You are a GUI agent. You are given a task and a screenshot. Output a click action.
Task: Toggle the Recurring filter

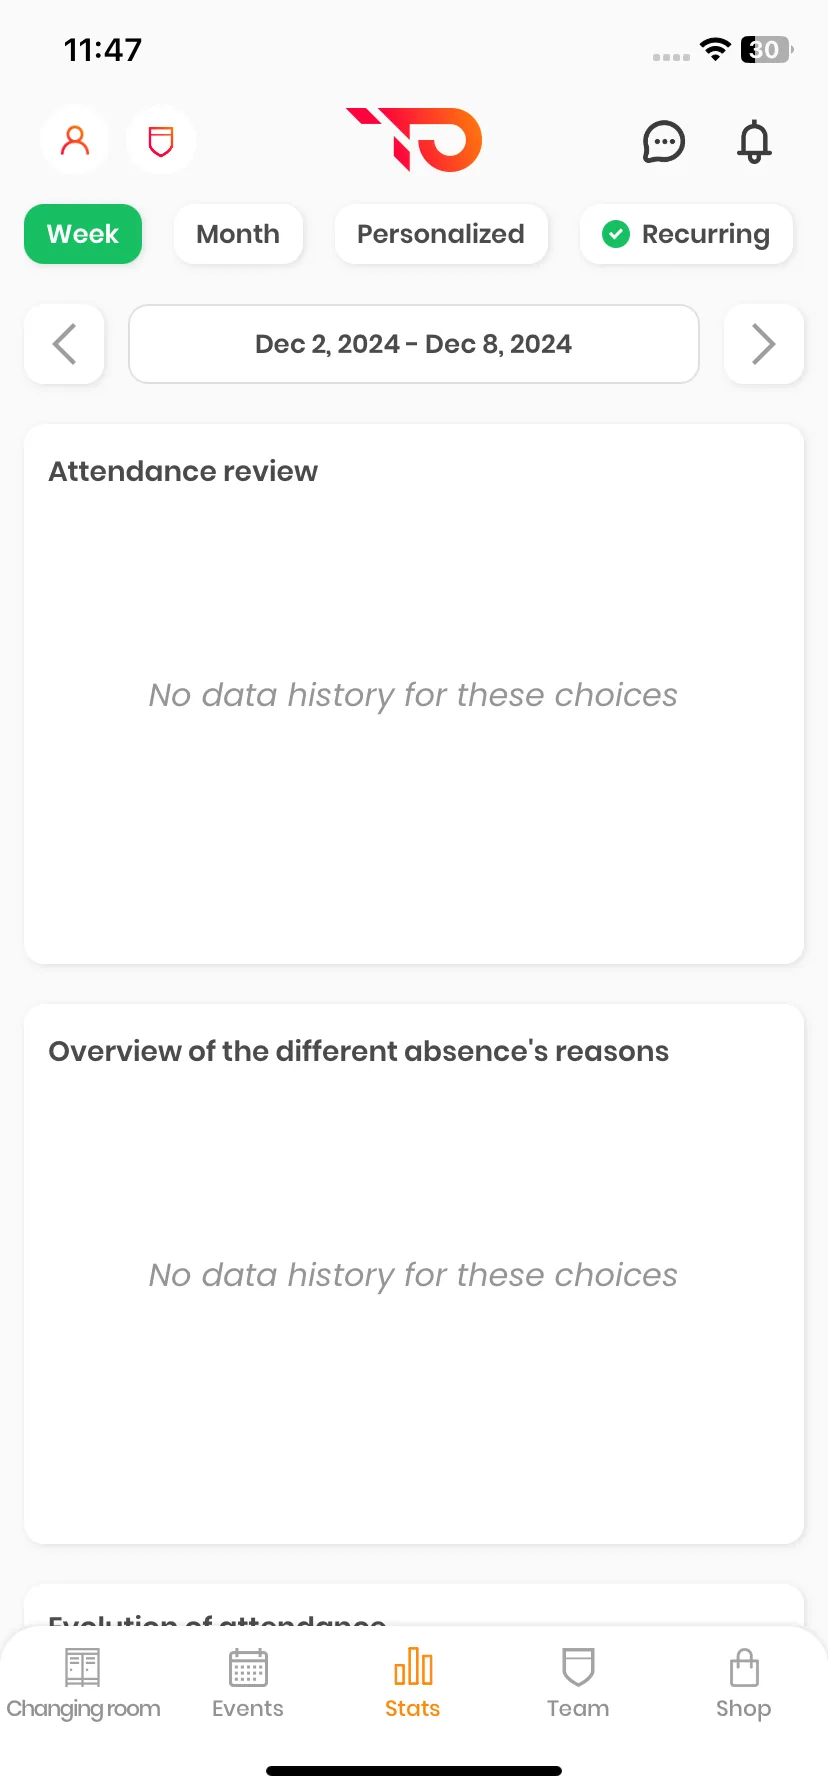pyautogui.click(x=686, y=234)
